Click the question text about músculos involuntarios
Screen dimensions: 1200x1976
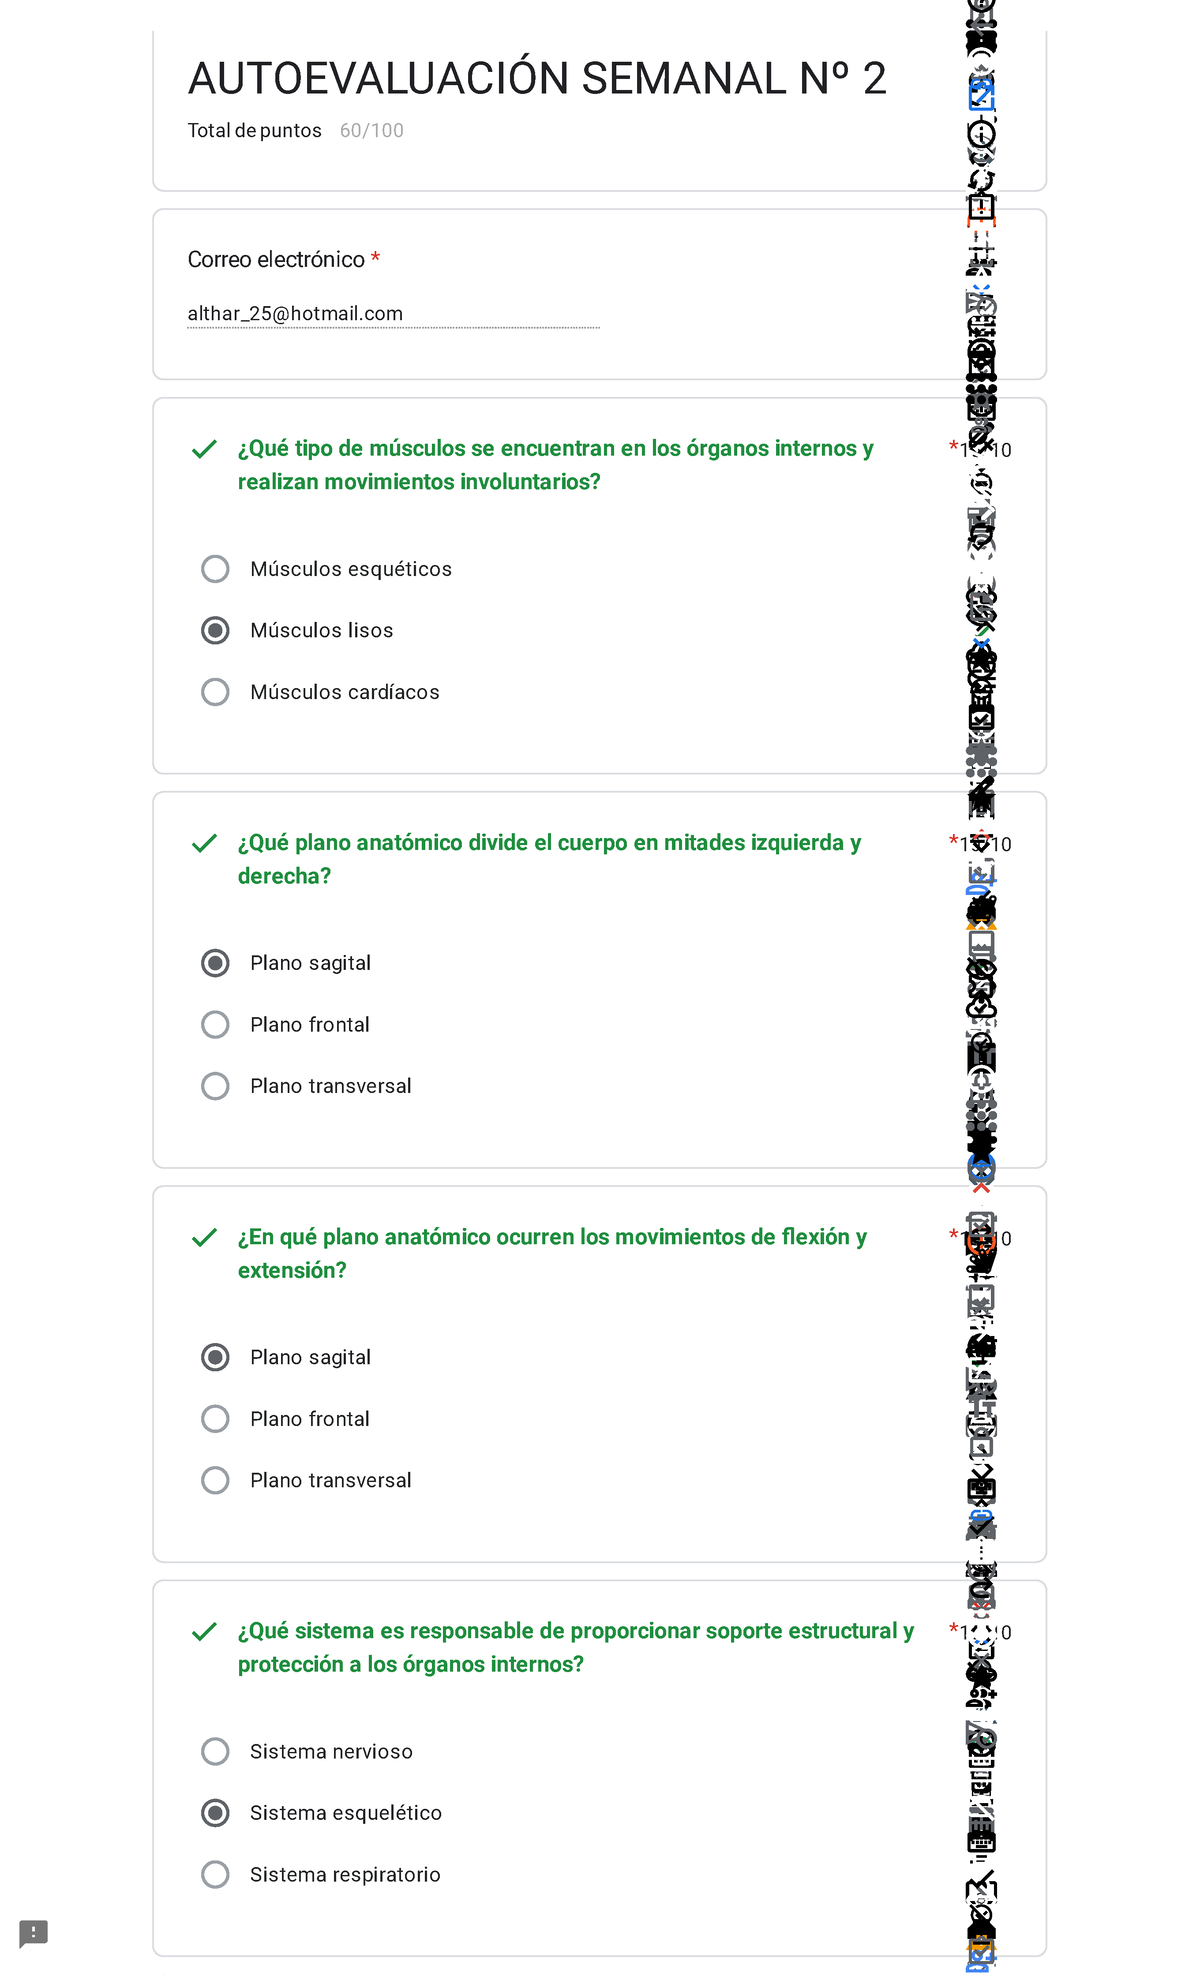pyautogui.click(x=555, y=465)
